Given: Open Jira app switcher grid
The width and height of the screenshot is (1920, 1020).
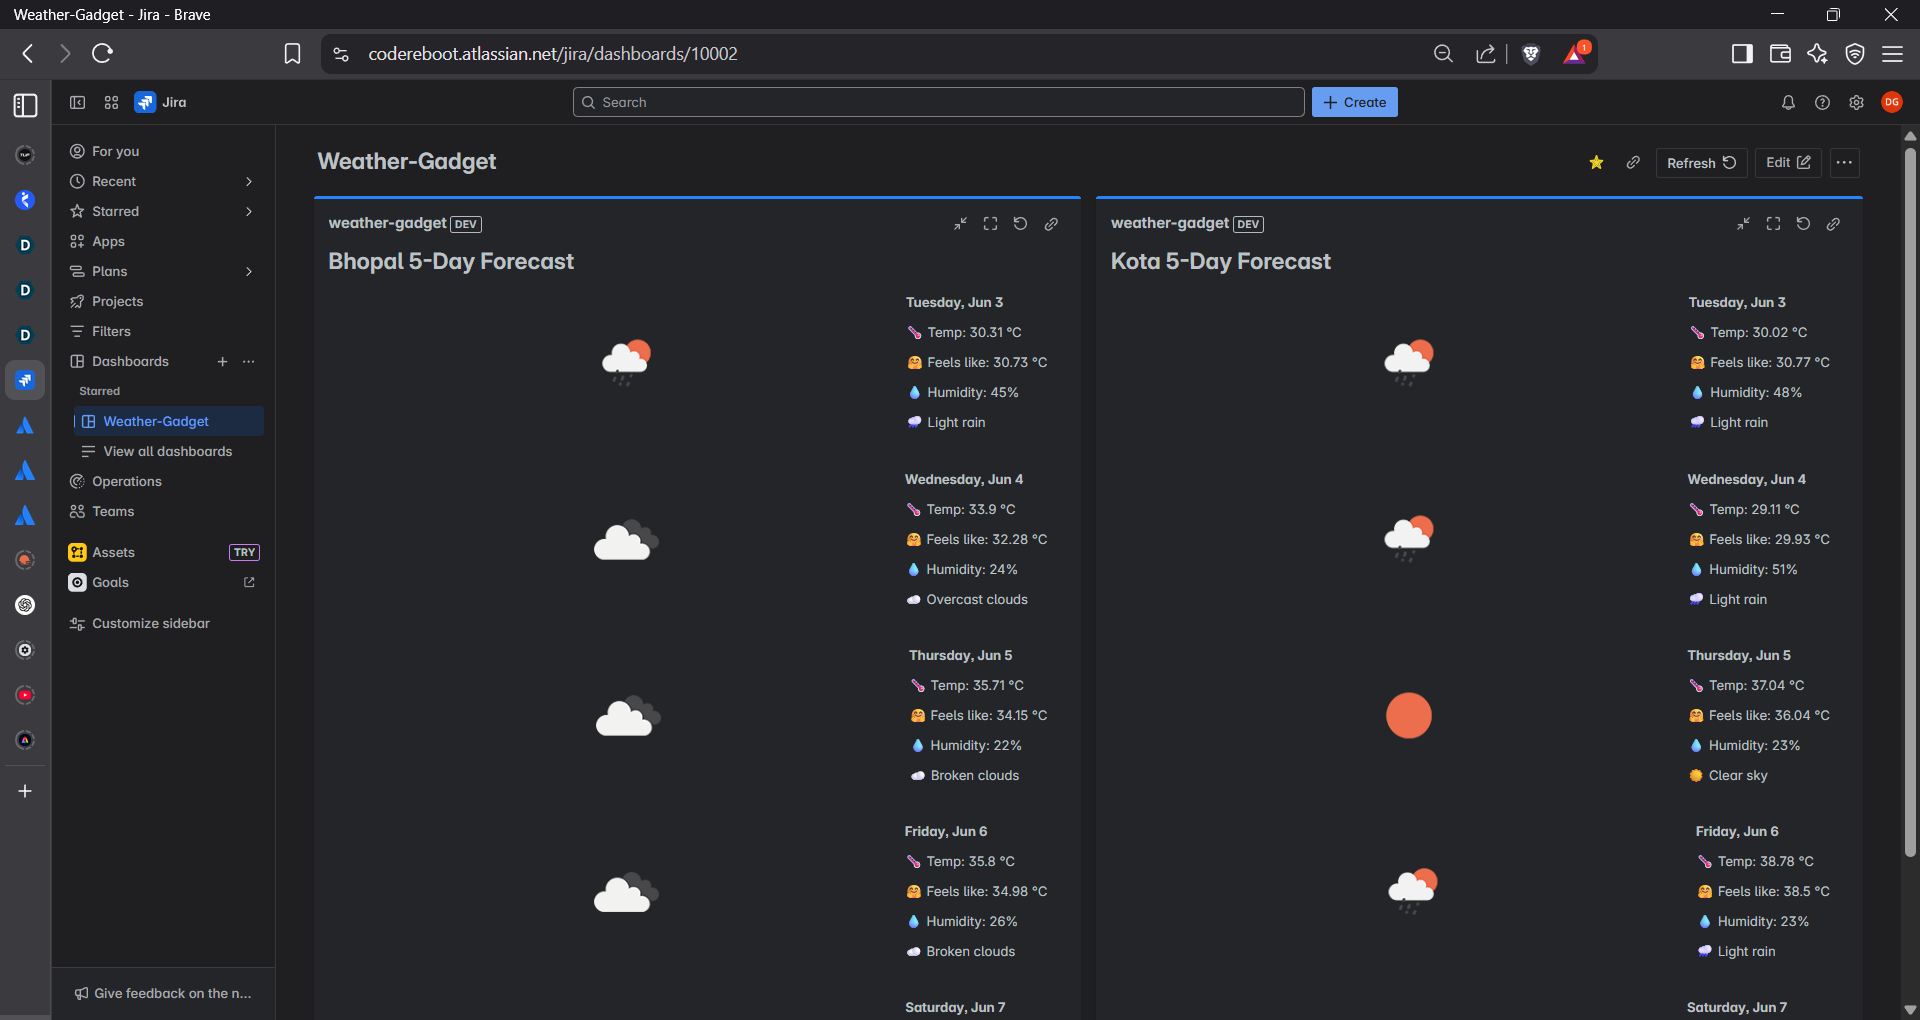Looking at the screenshot, I should tap(111, 102).
